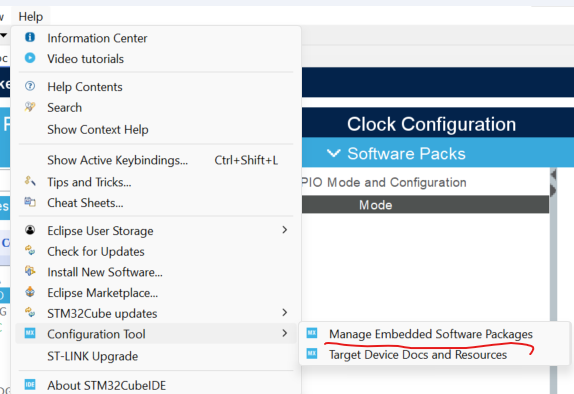574x394 pixels.
Task: Click the vertical scrollbar beside the Mode panel
Action: point(553,281)
